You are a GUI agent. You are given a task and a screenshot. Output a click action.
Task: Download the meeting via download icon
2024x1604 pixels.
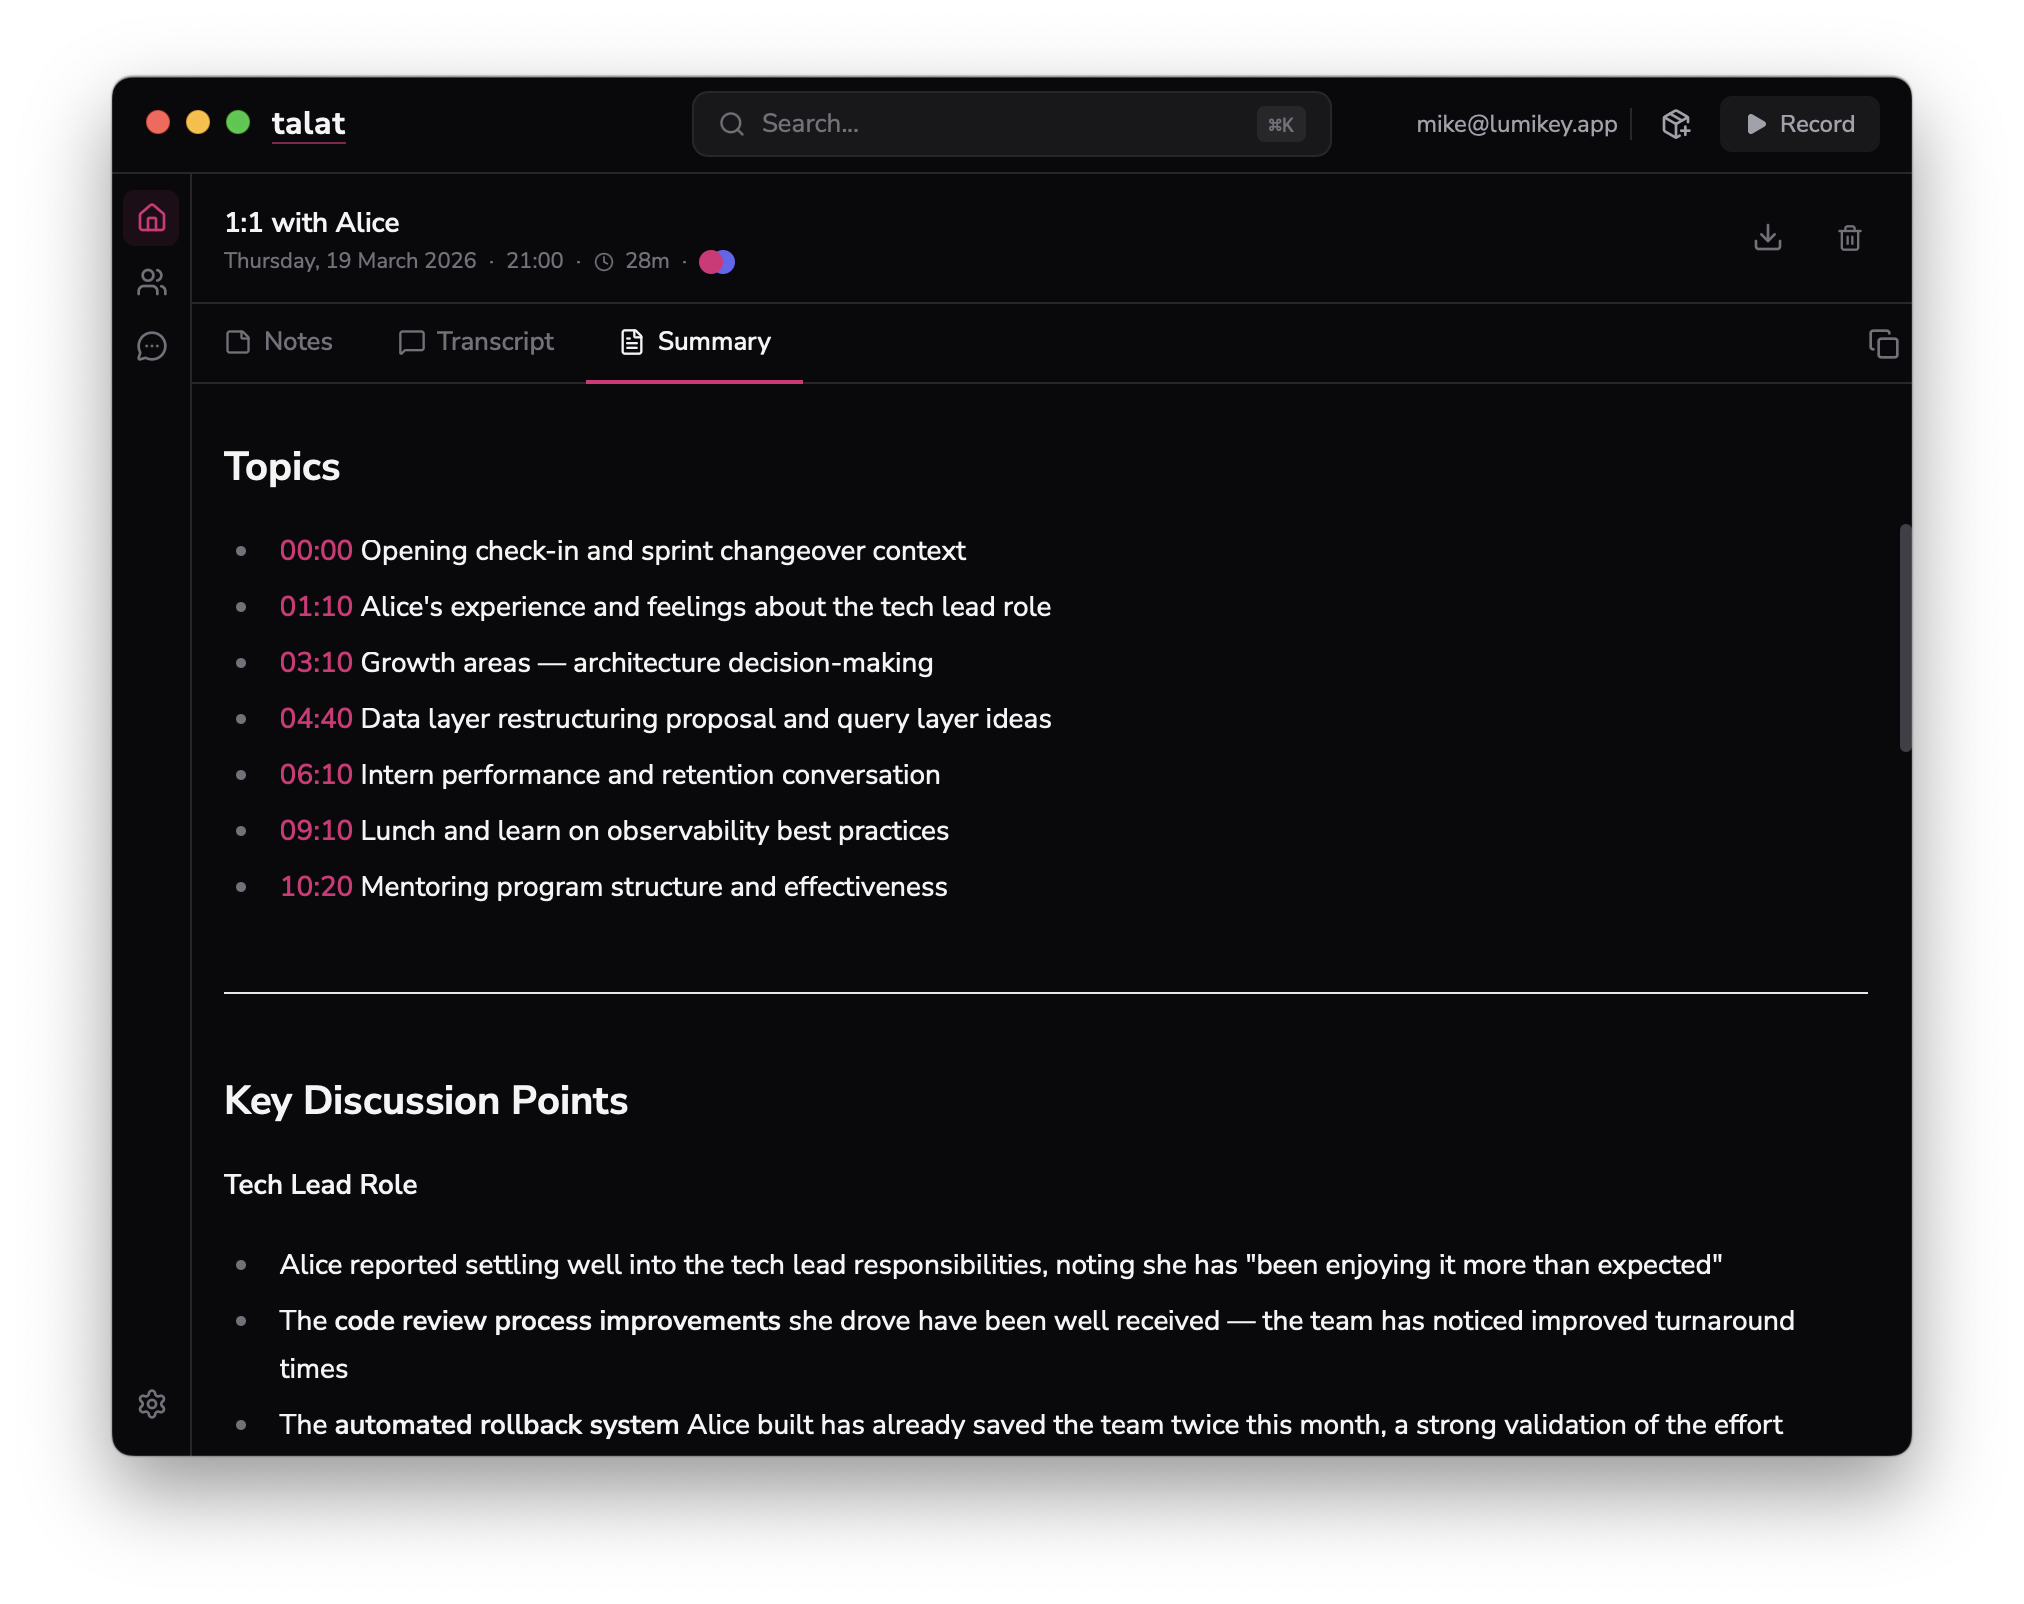click(x=1768, y=237)
